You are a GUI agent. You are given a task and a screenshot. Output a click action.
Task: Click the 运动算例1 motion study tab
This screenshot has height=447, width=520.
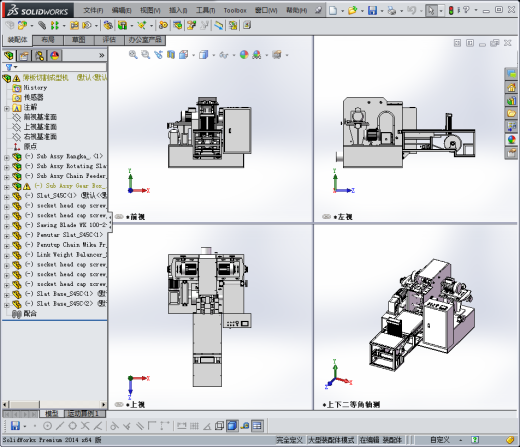pyautogui.click(x=84, y=414)
